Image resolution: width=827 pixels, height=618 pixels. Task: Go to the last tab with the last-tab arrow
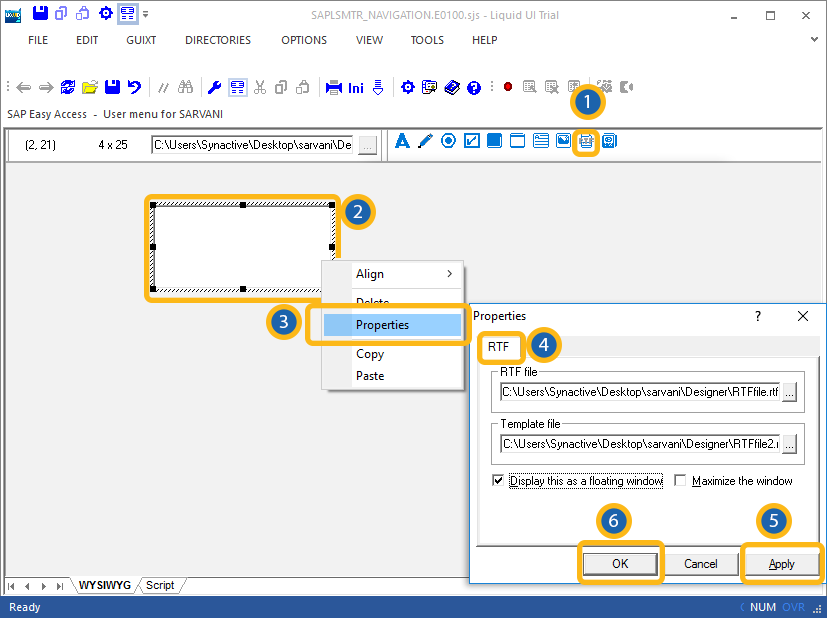pyautogui.click(x=60, y=586)
